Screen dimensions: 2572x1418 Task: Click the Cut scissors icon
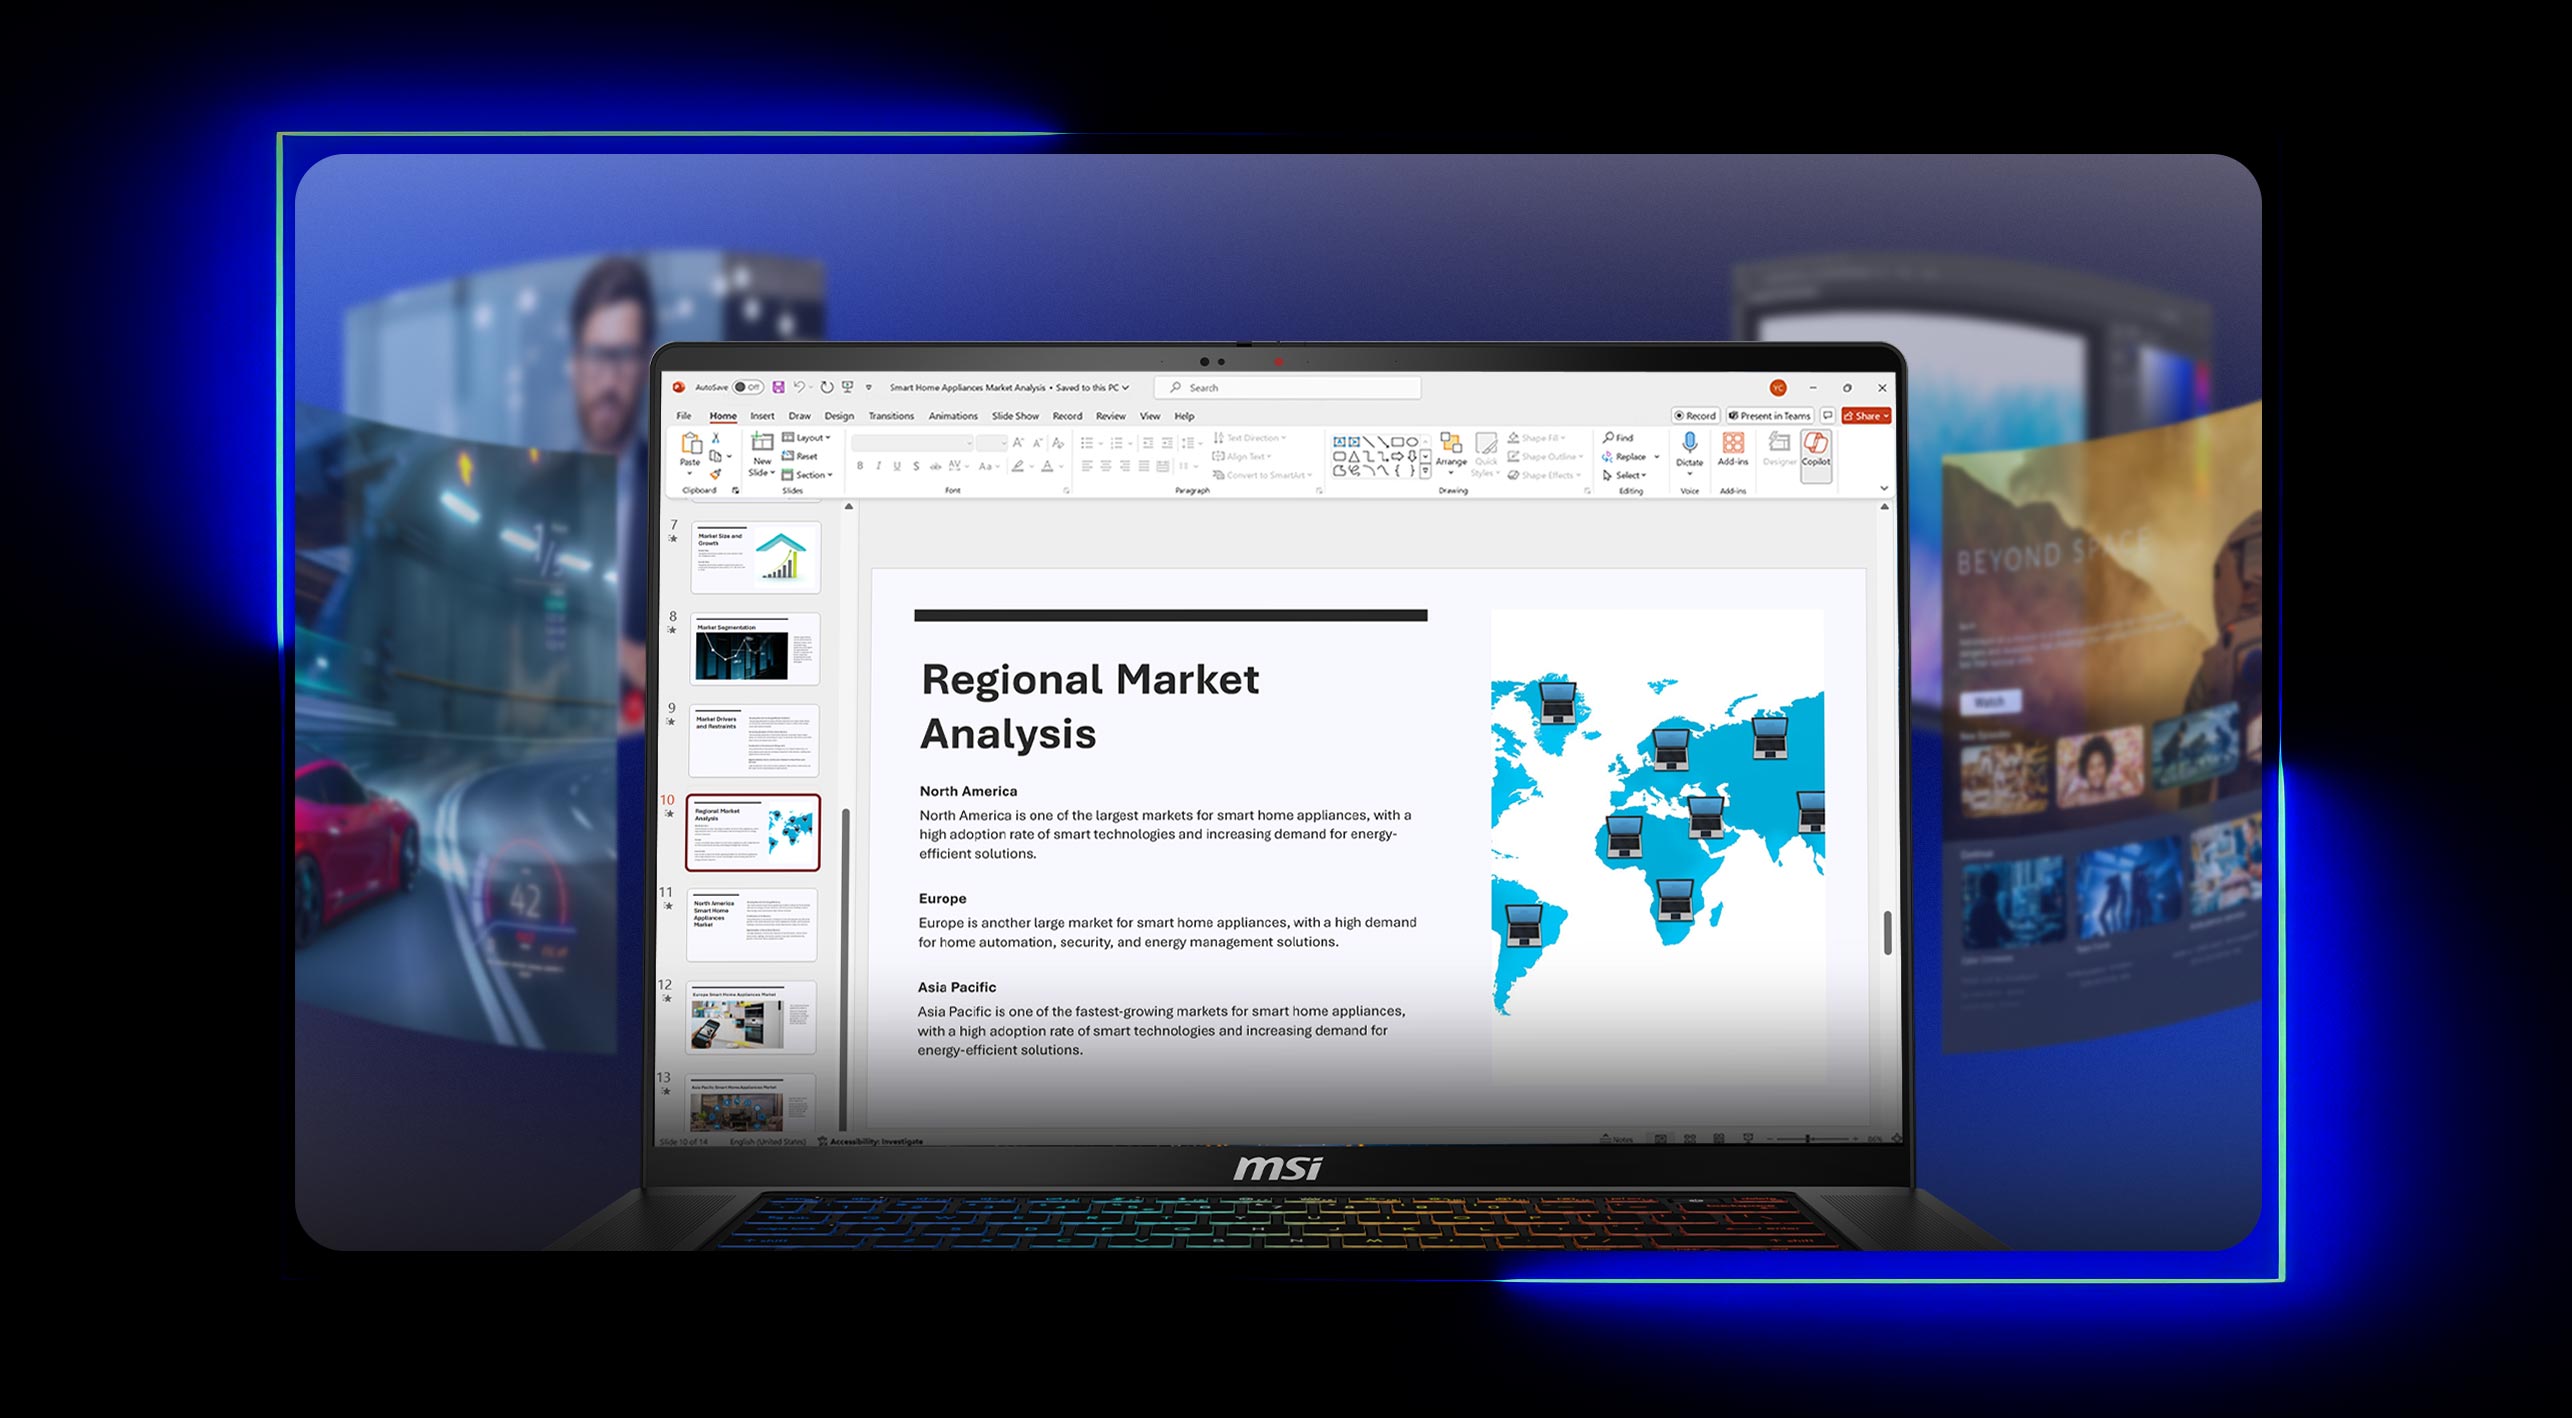(x=715, y=438)
